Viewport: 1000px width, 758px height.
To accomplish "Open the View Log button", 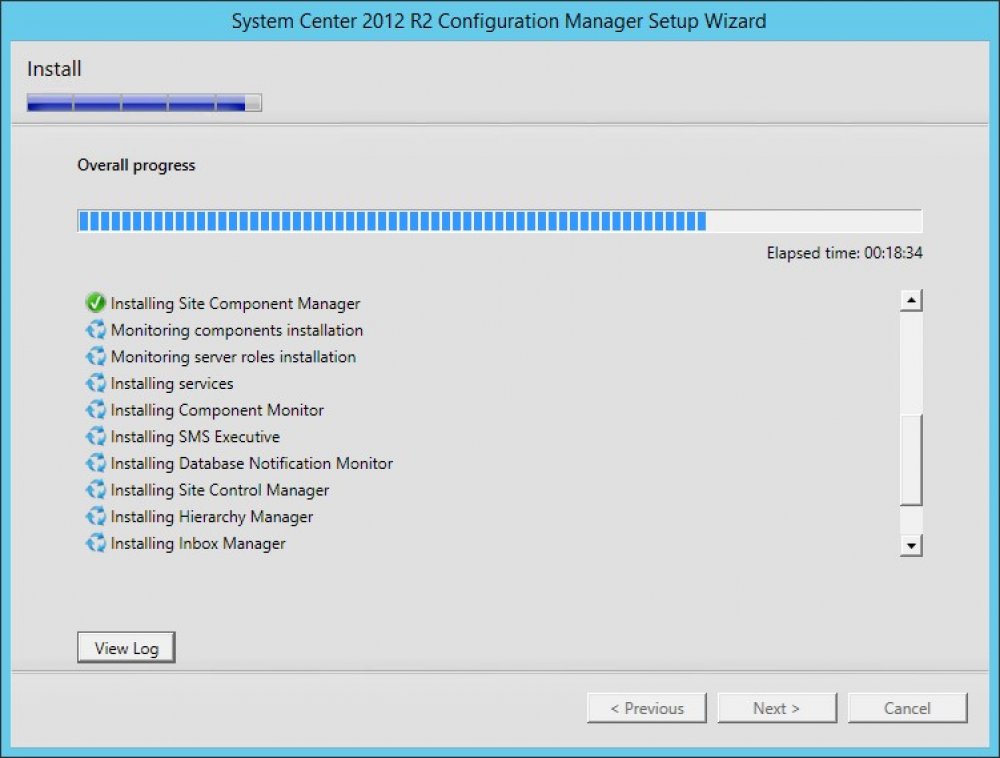I will coord(126,648).
